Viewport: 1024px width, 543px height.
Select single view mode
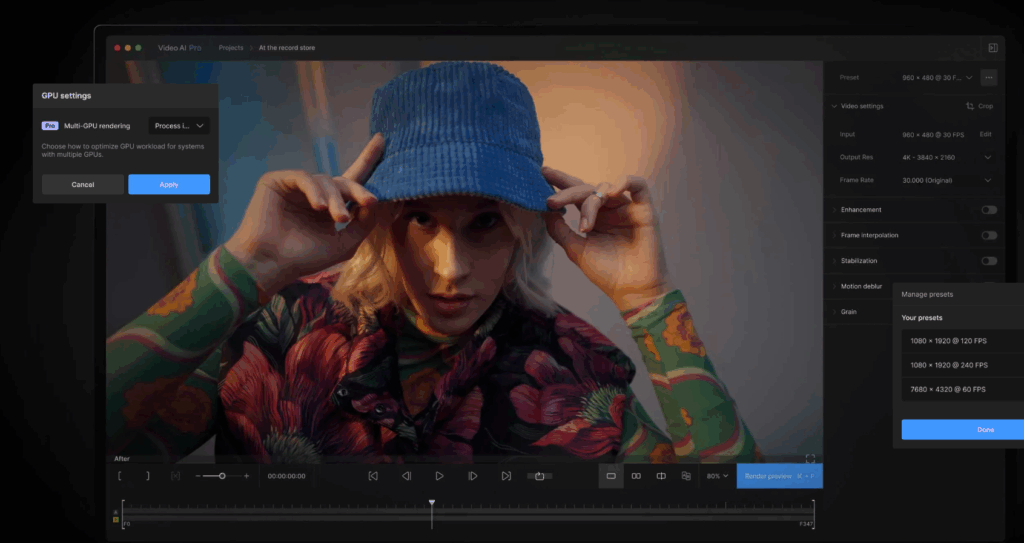[611, 476]
